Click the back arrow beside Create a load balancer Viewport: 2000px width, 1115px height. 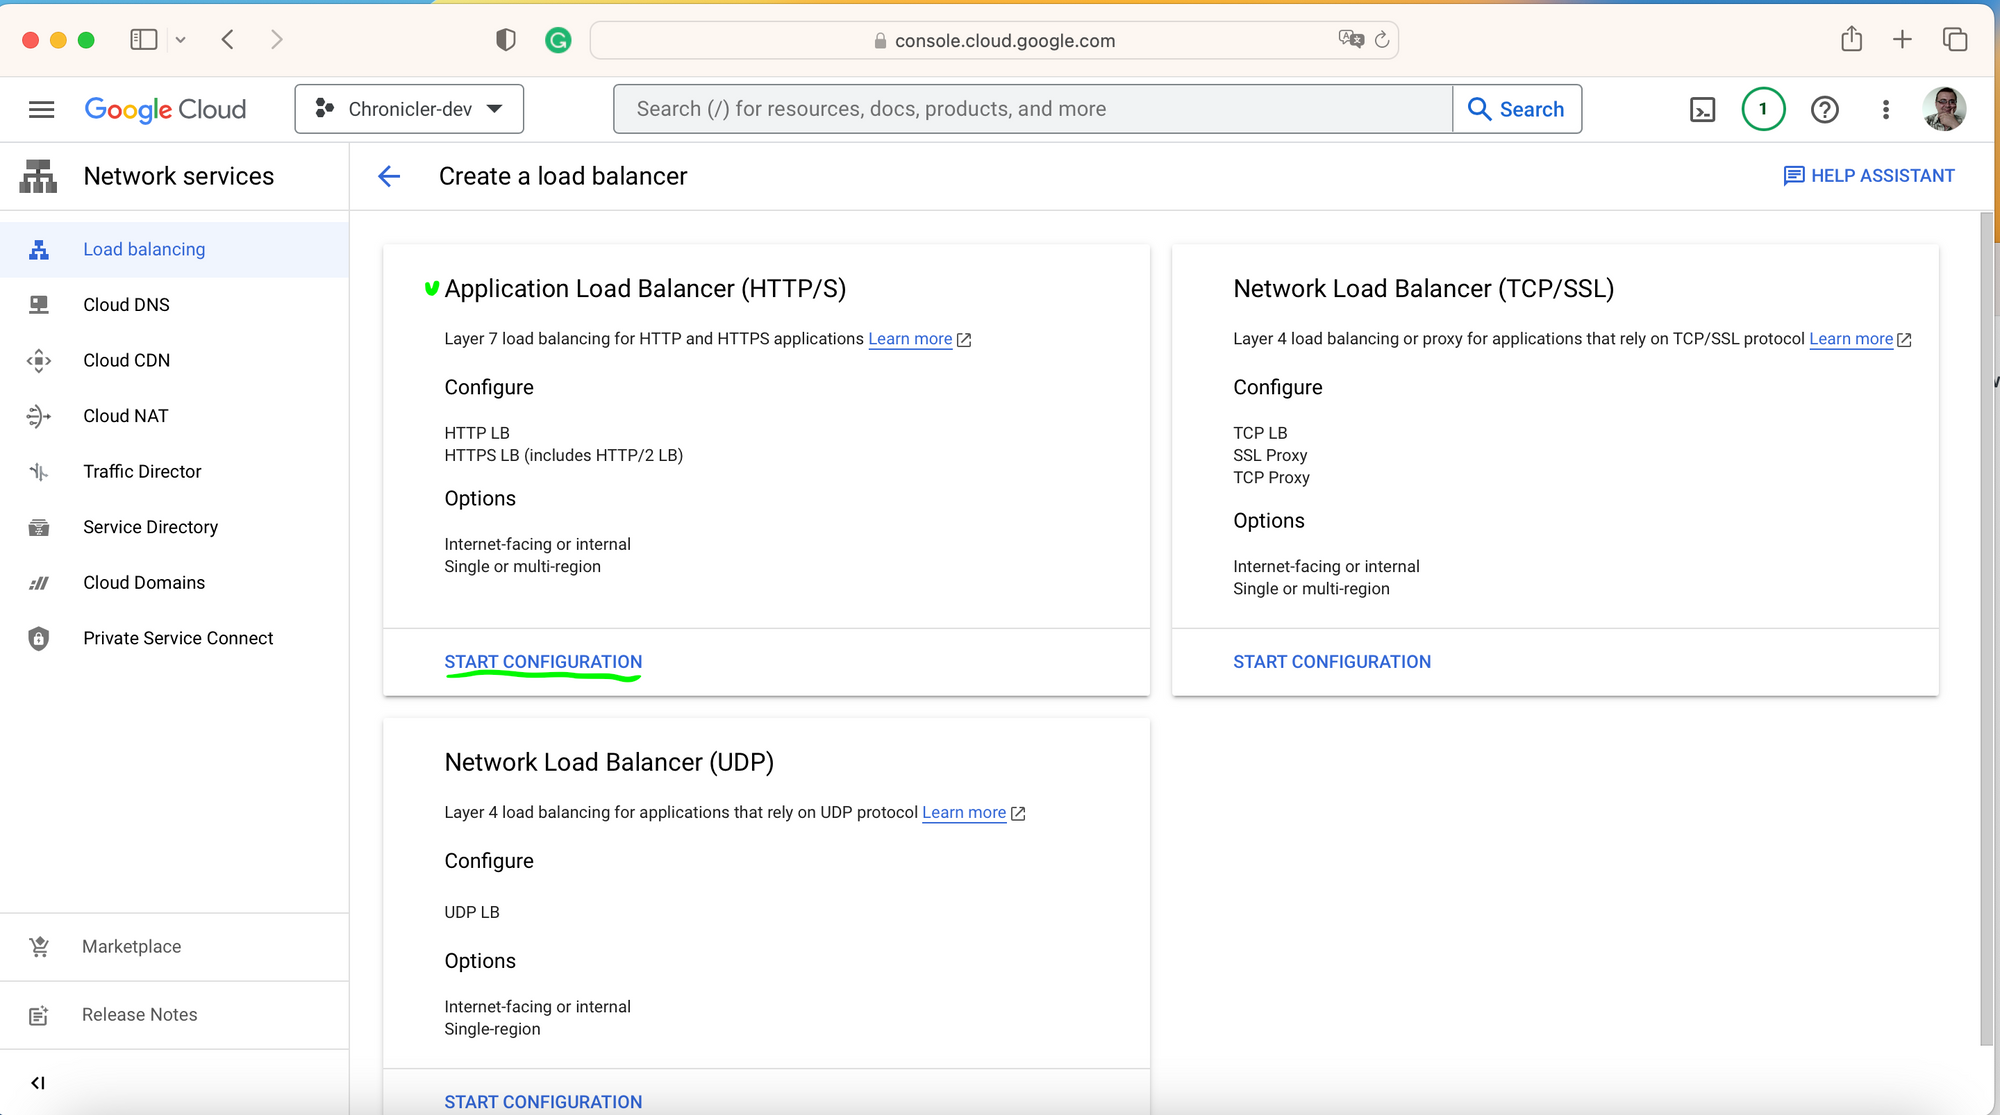pyautogui.click(x=389, y=177)
